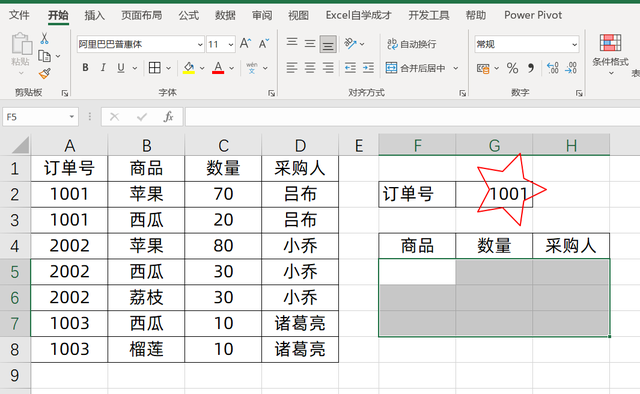Screen dimensions: 640x394
Task: Expand merge and center options arrow
Action: [456, 68]
